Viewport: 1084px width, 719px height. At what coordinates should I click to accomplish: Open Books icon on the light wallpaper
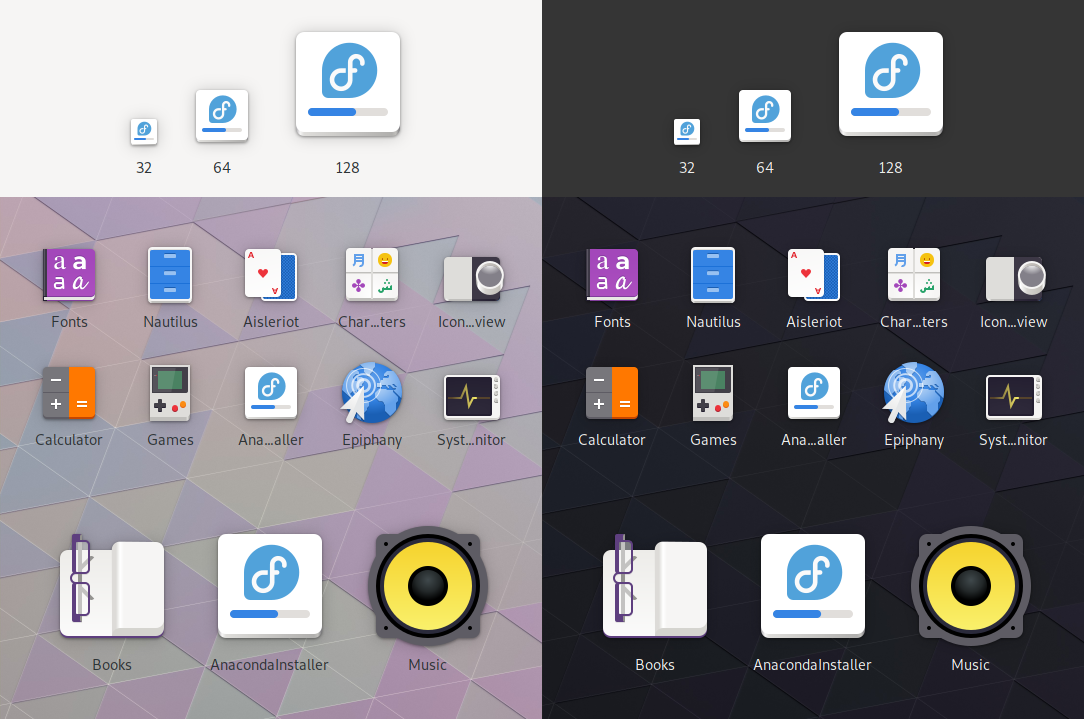pos(111,588)
